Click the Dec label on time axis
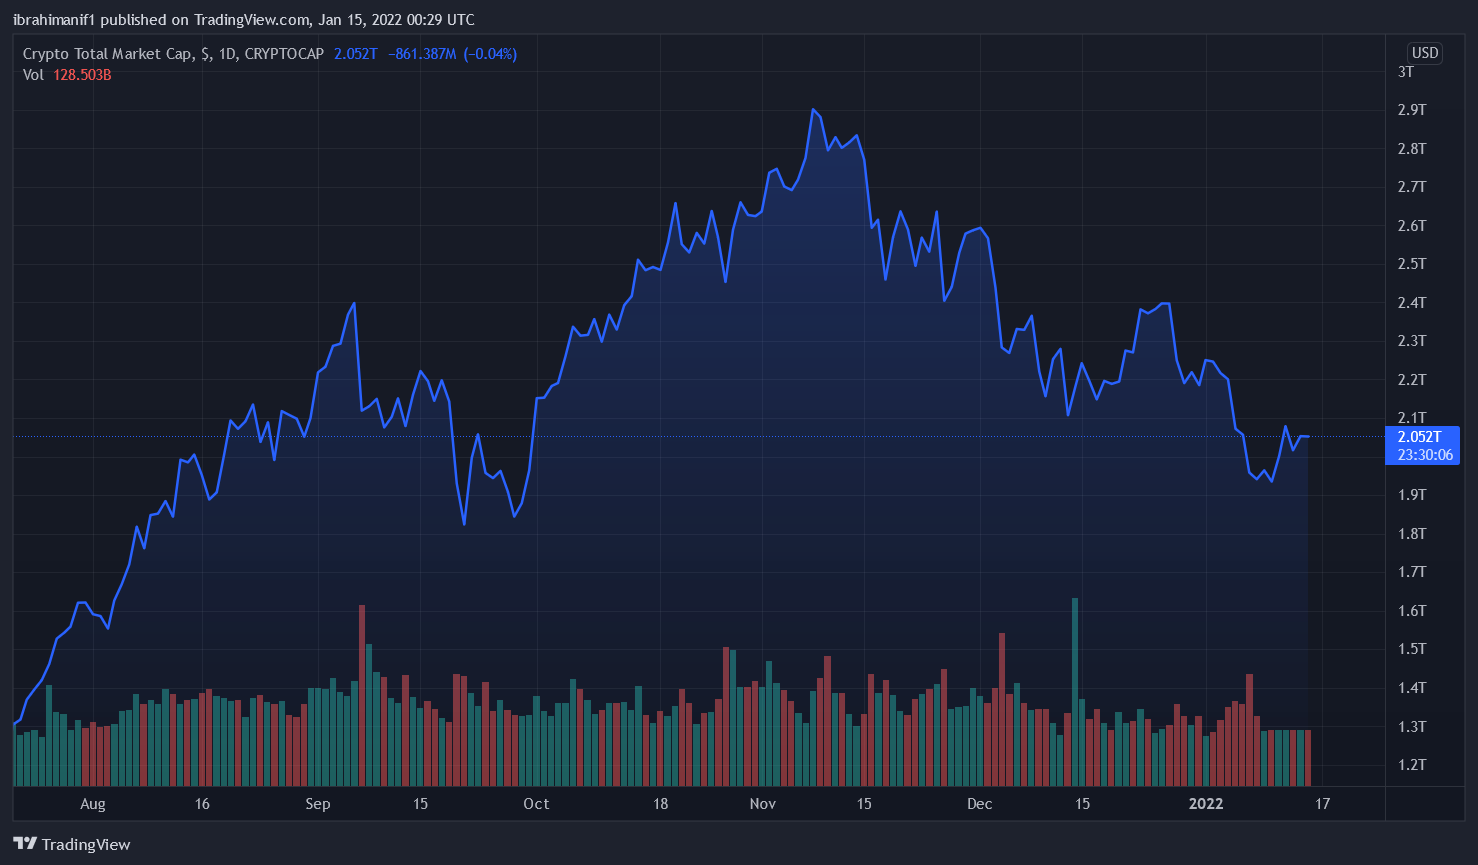 pos(980,804)
